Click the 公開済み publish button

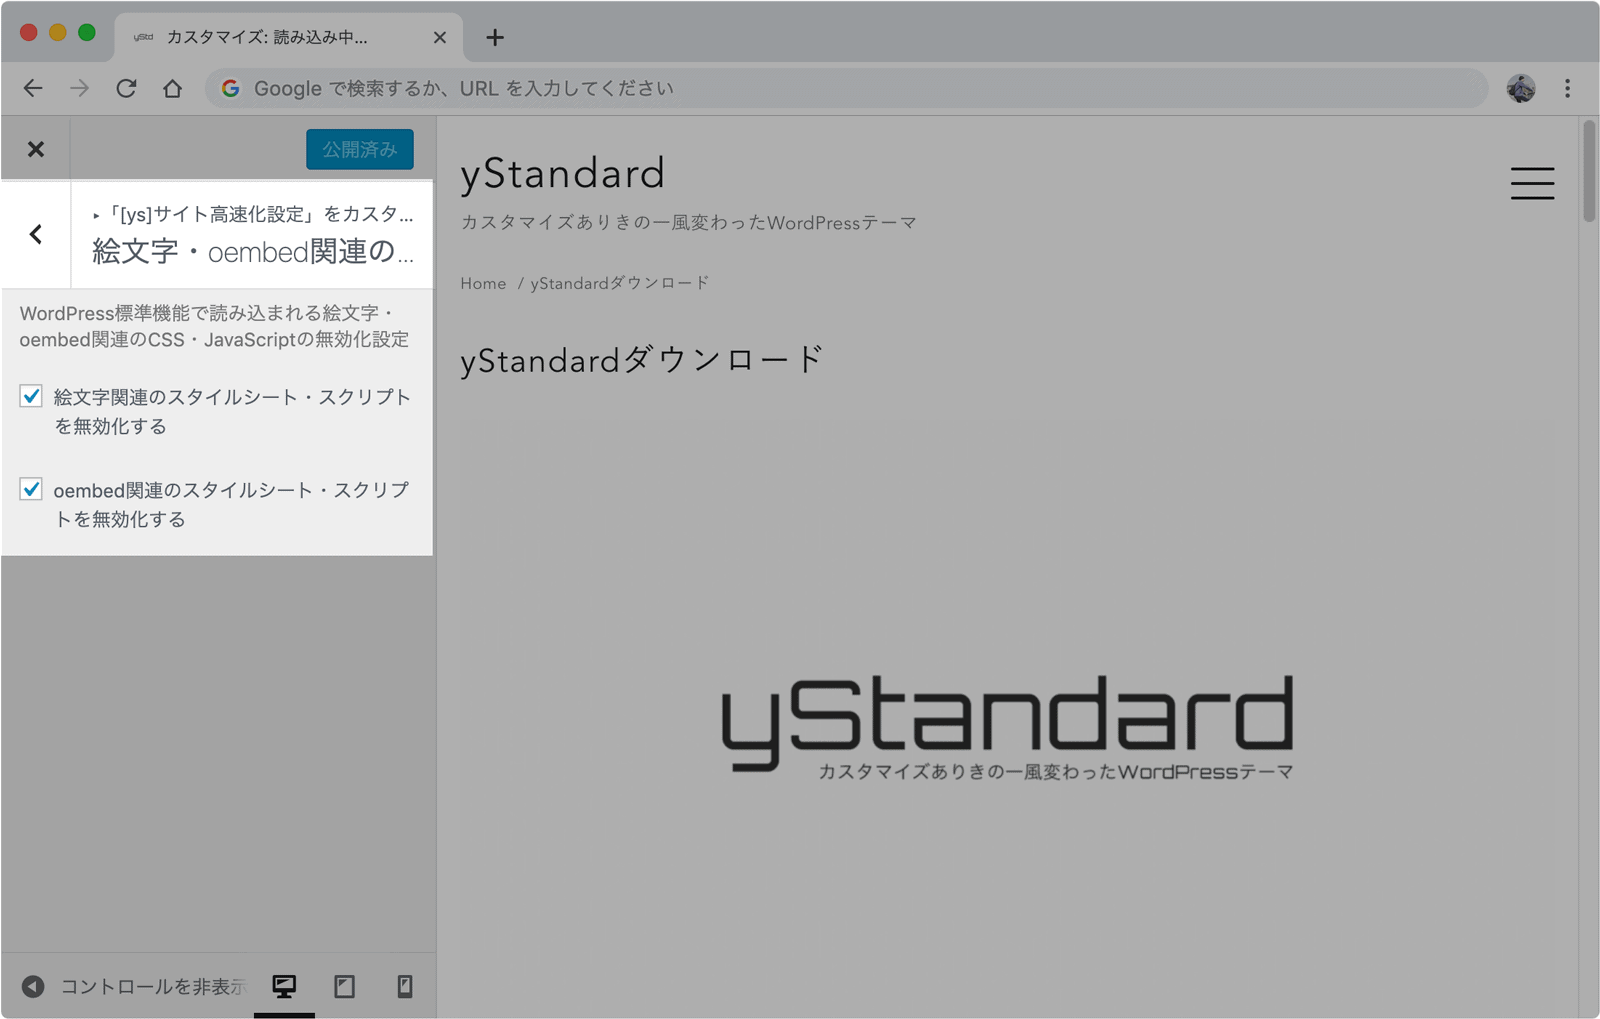click(360, 149)
